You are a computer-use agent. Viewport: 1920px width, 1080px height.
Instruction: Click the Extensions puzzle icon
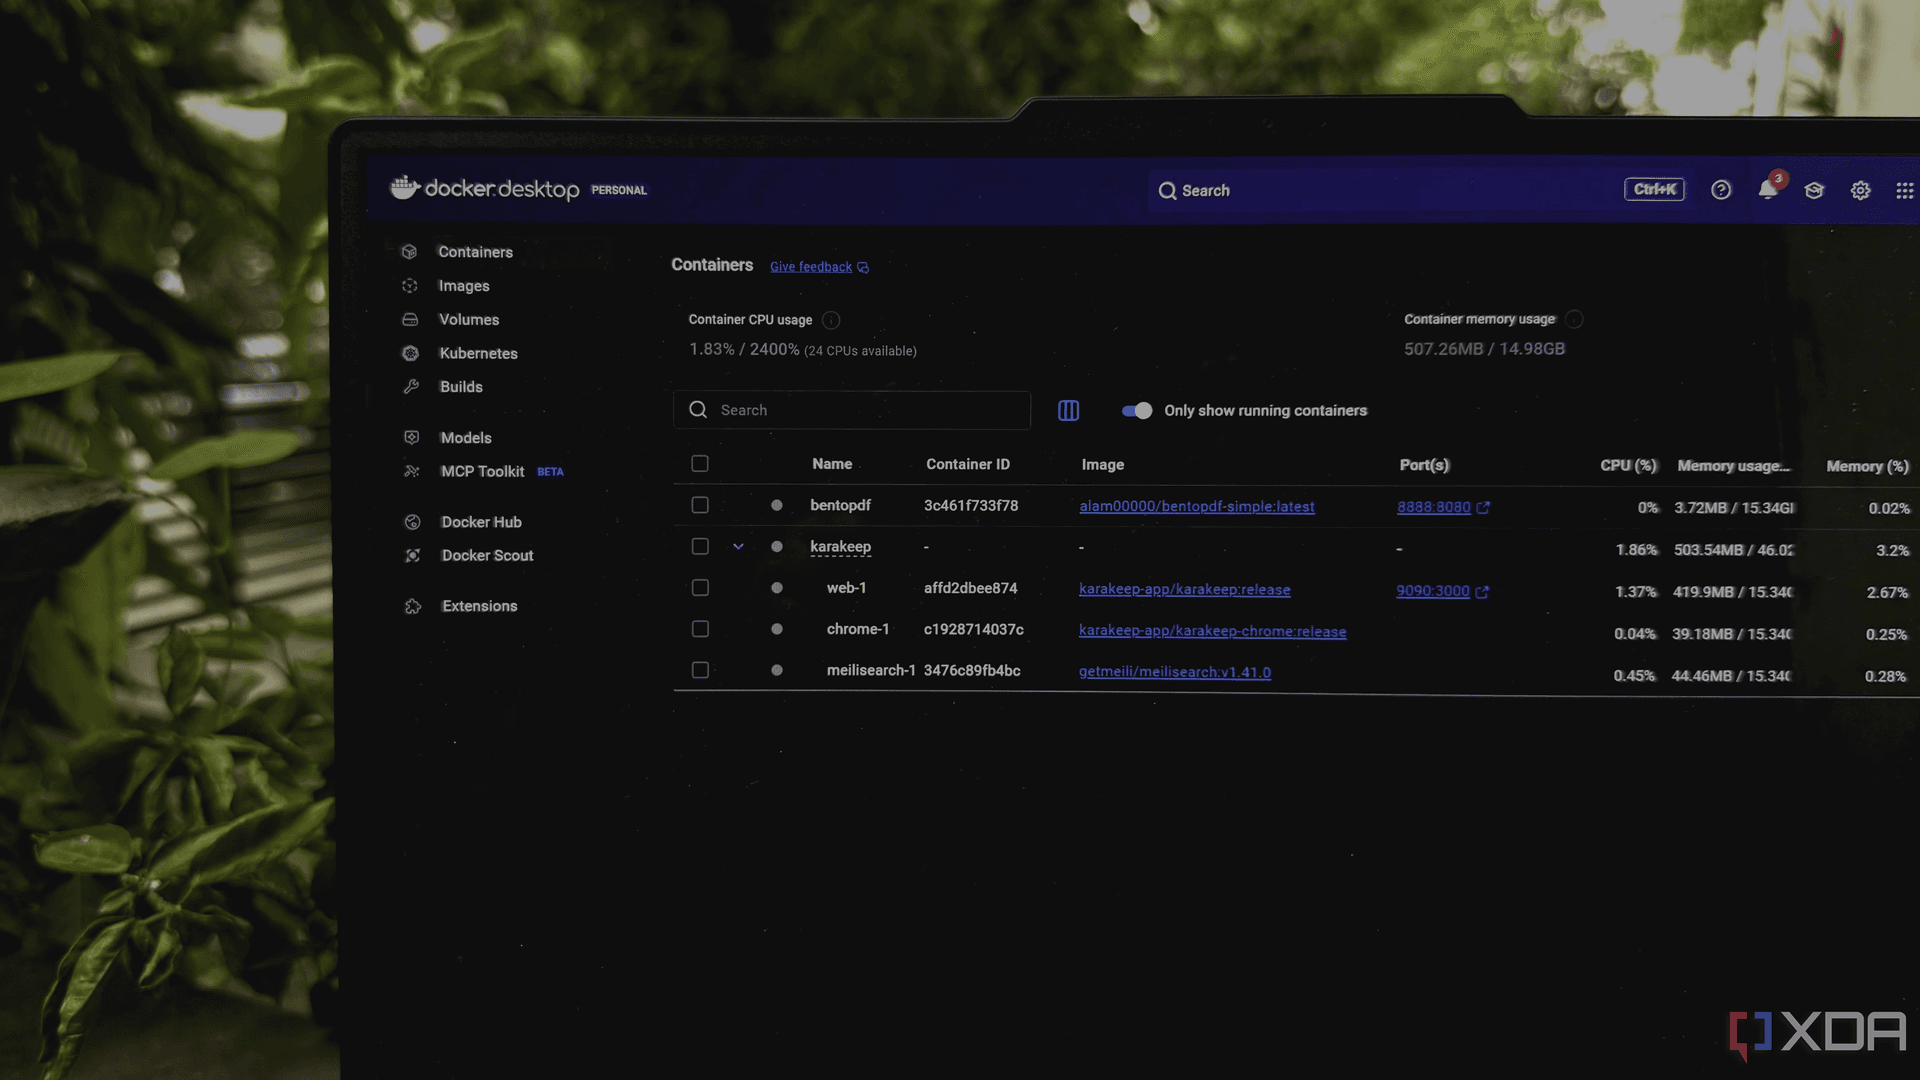coord(413,606)
